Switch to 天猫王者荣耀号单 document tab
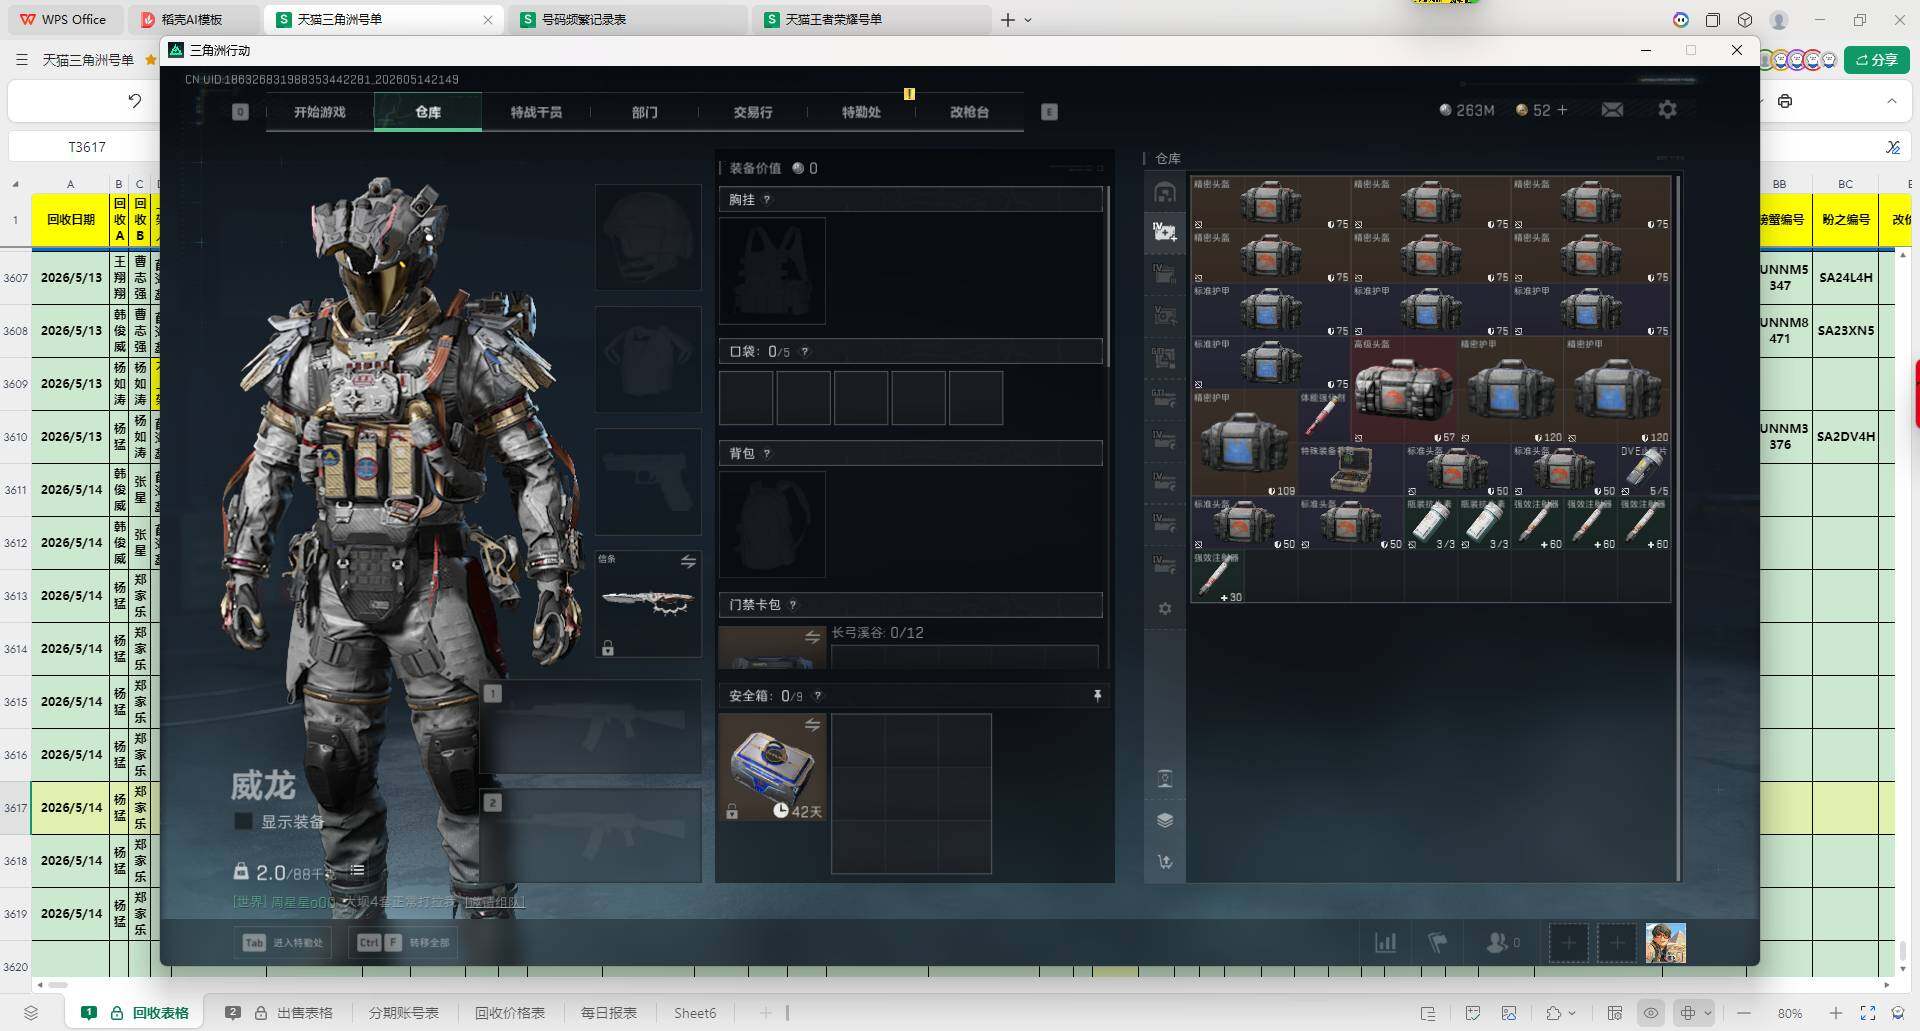 872,19
